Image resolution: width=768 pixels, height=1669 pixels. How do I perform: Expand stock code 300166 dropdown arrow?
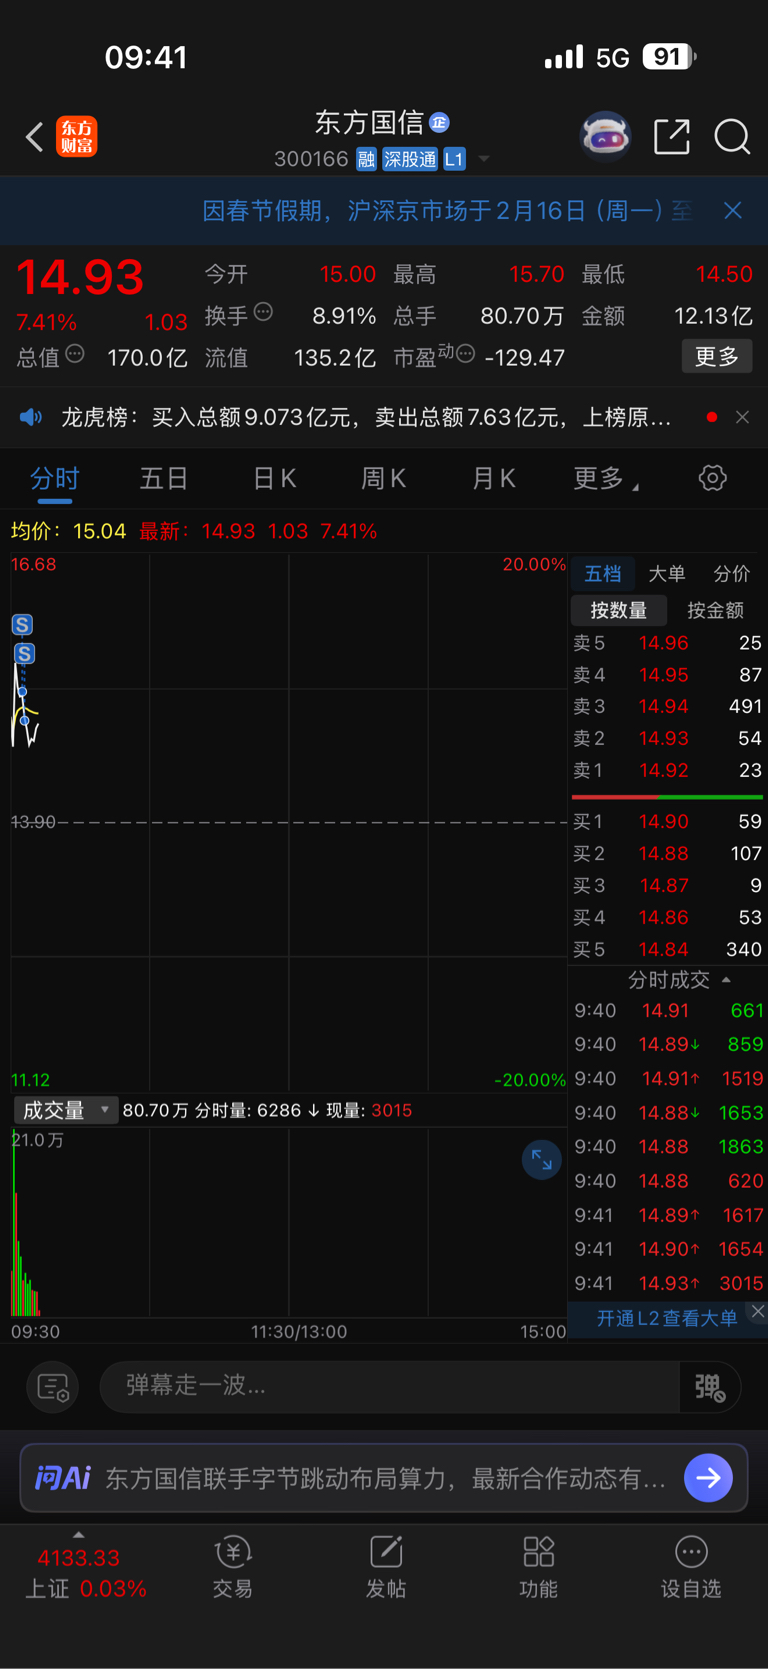[x=484, y=159]
